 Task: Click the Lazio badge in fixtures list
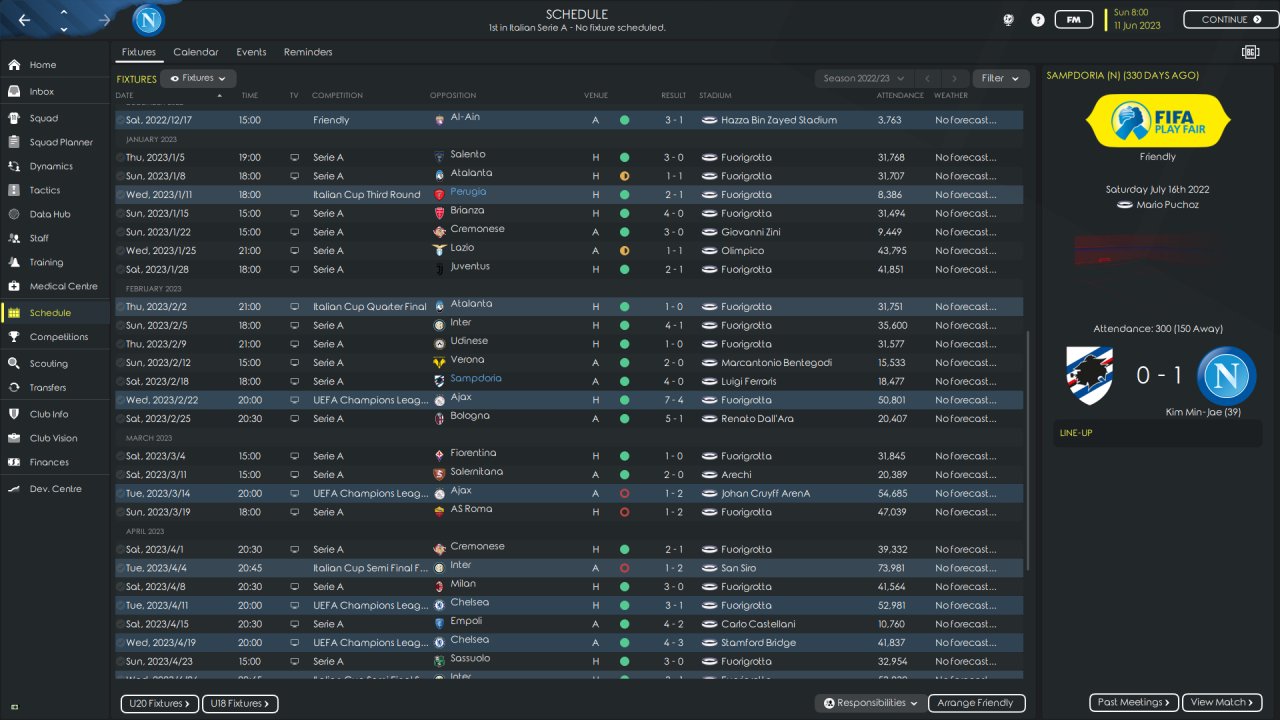[439, 250]
